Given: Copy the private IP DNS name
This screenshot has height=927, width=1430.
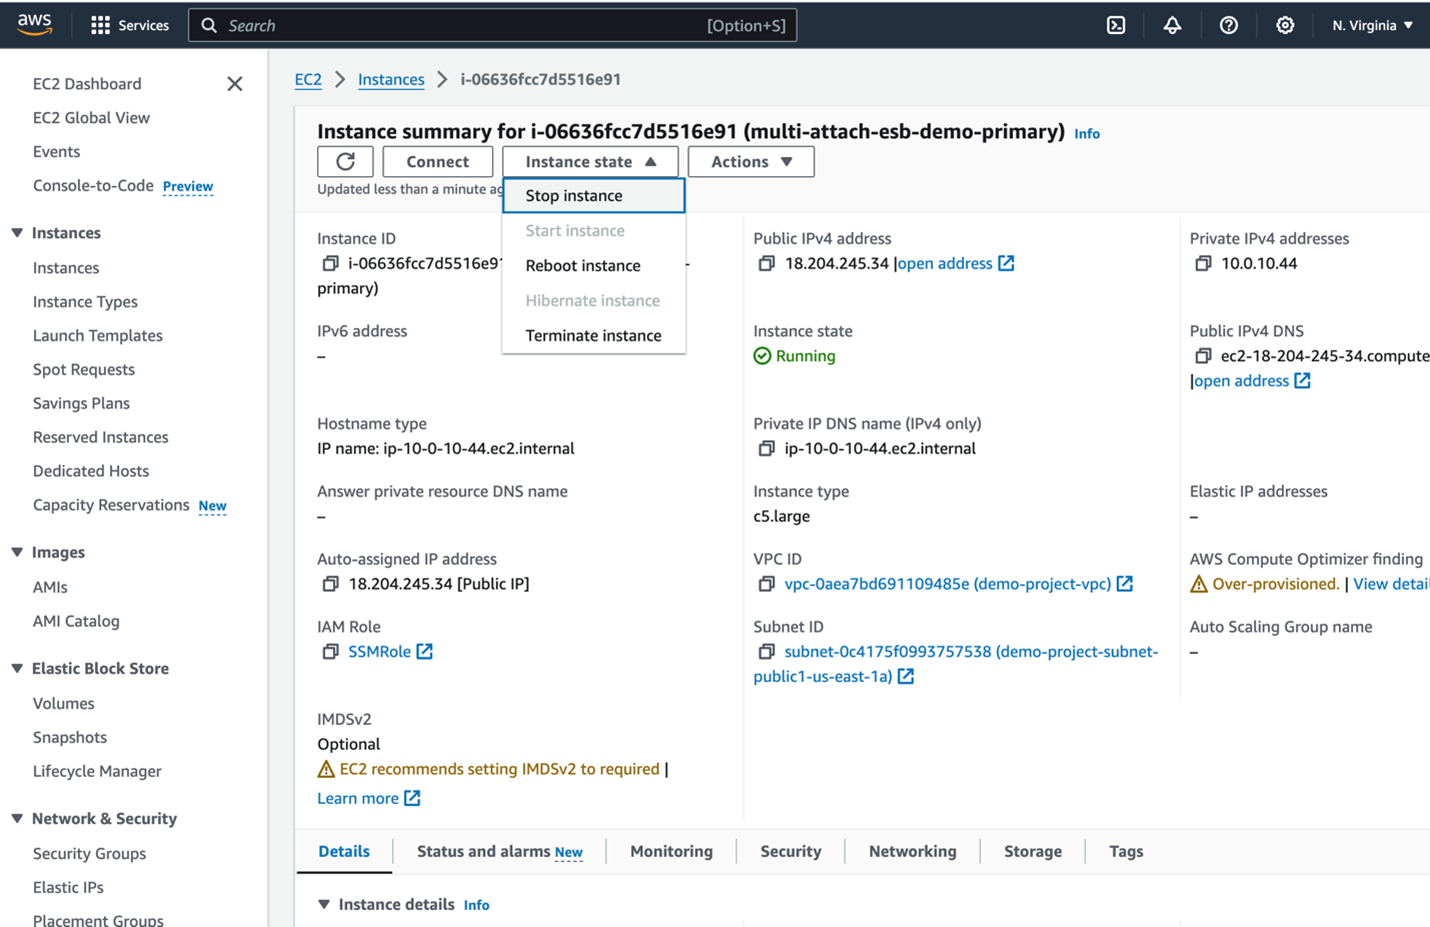Looking at the screenshot, I should tap(766, 448).
